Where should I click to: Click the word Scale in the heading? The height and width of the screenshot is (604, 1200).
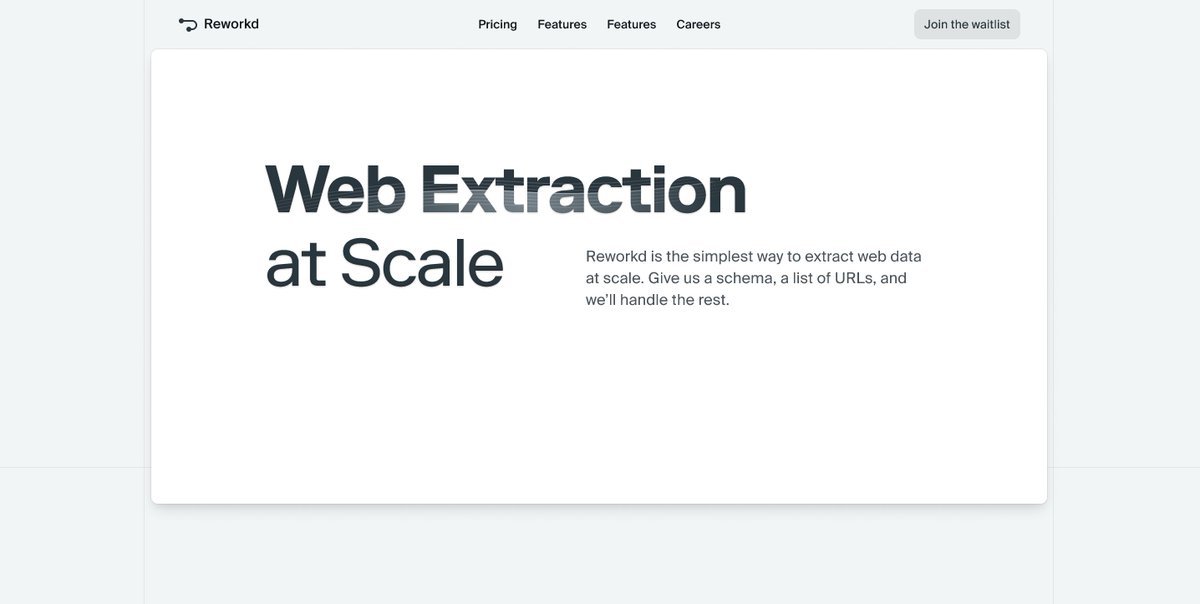click(422, 263)
